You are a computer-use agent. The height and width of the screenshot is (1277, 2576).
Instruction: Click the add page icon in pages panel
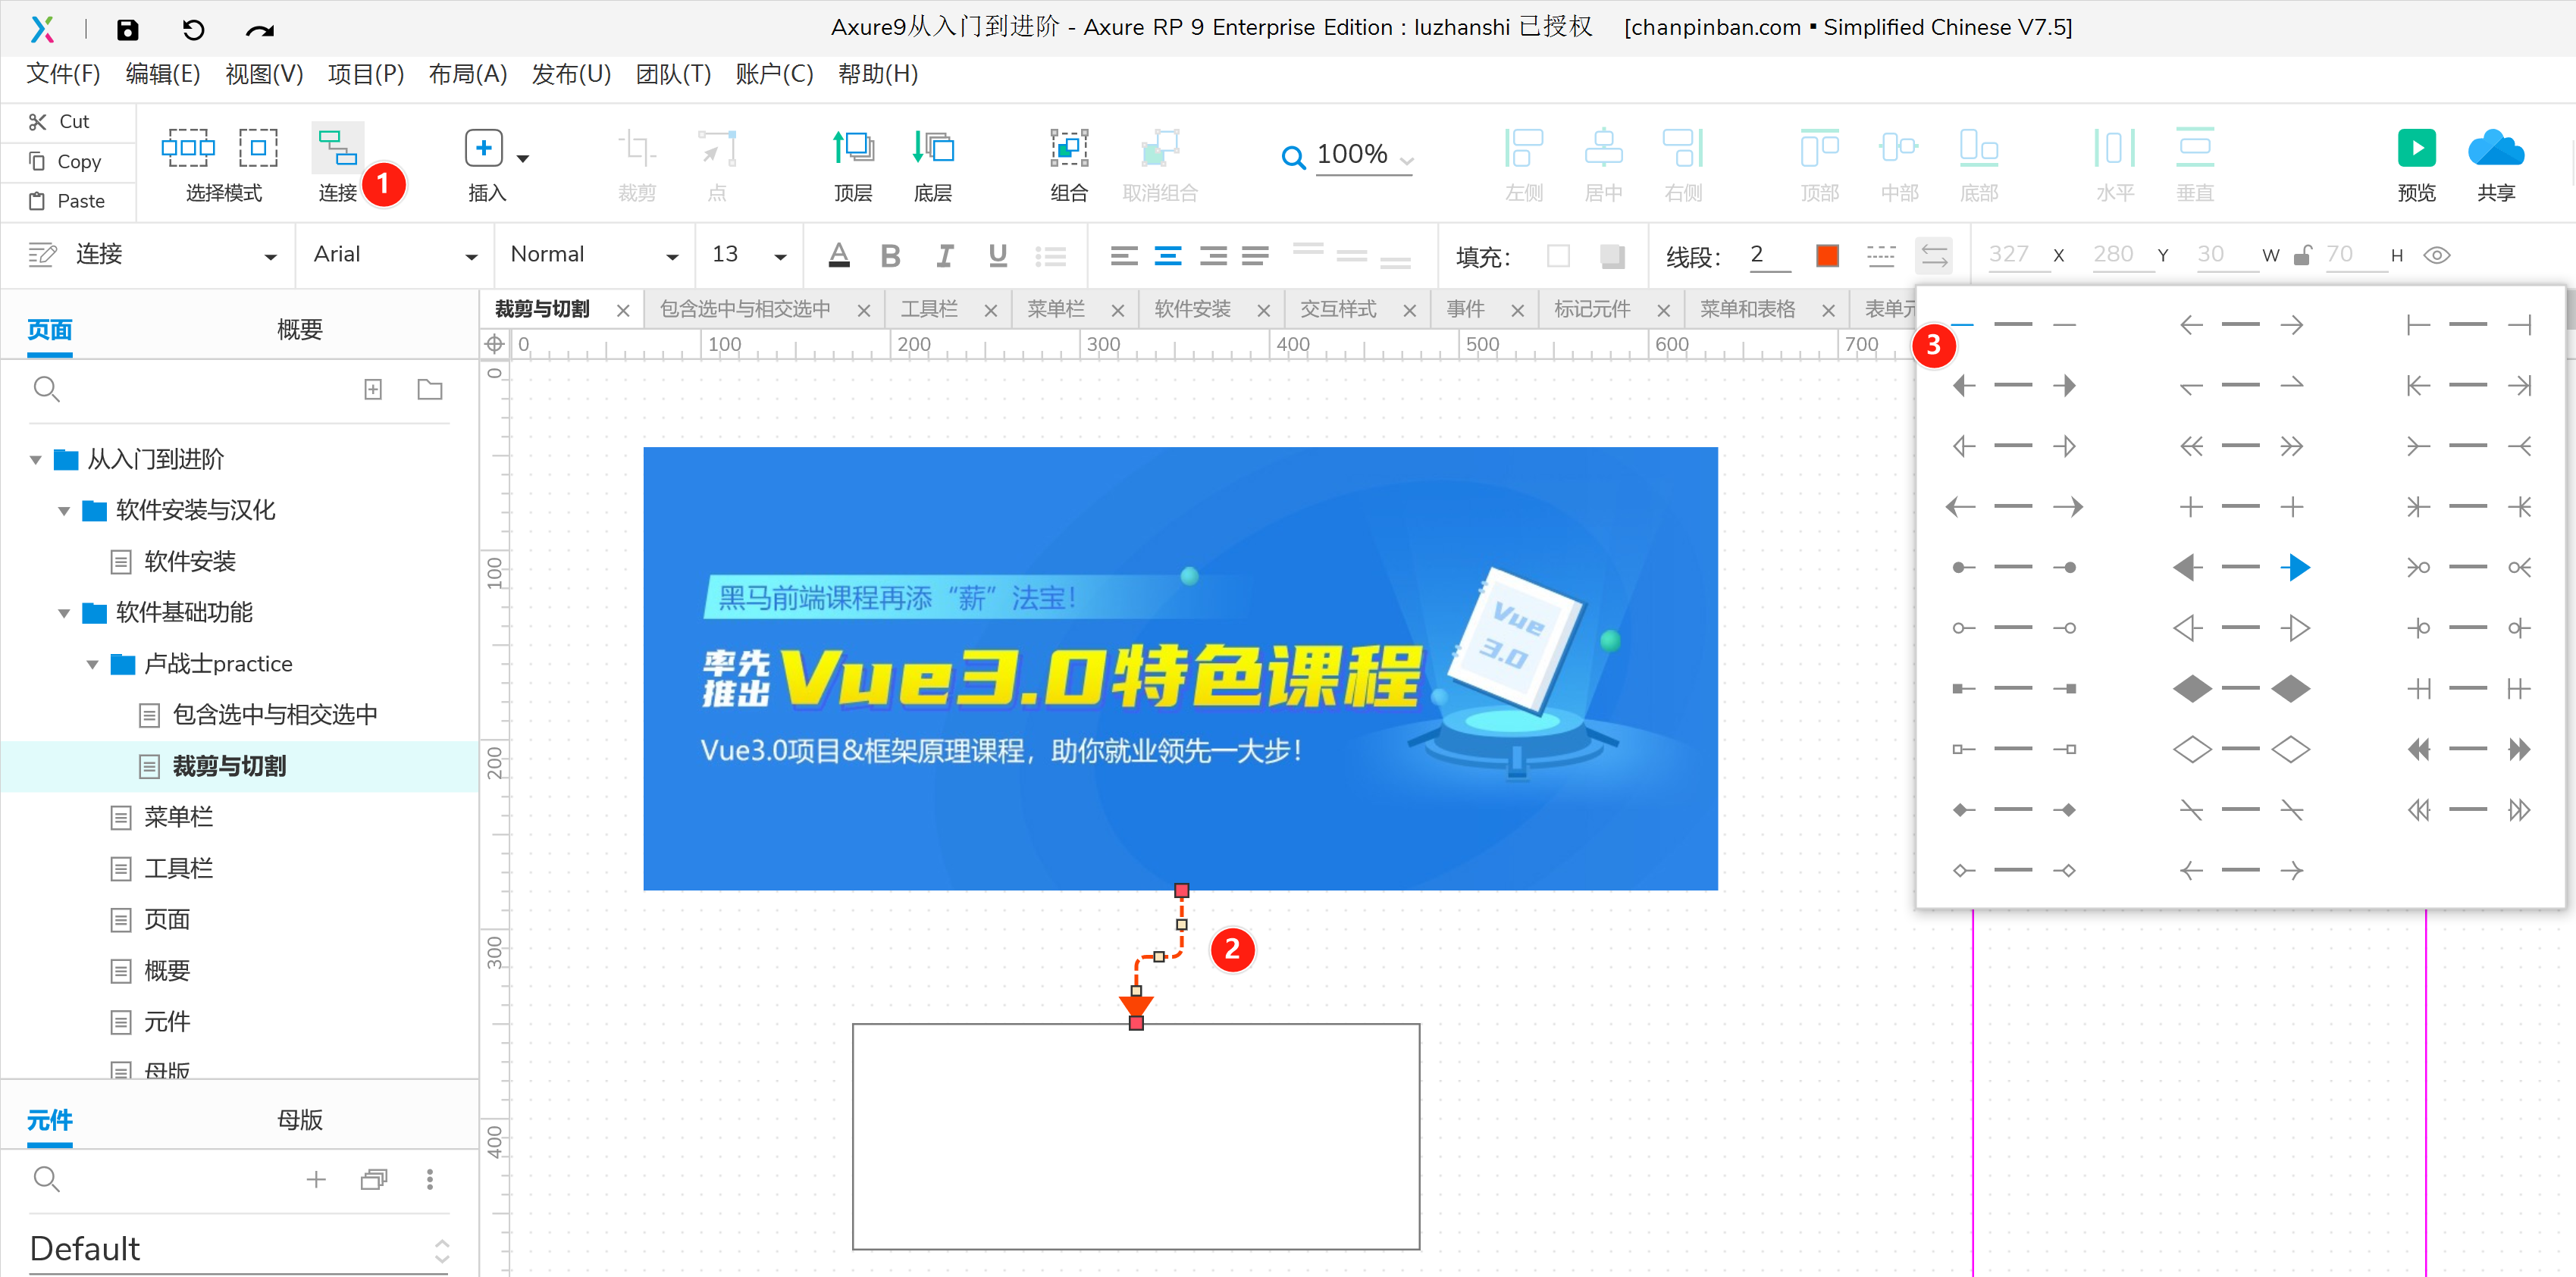coord(373,389)
